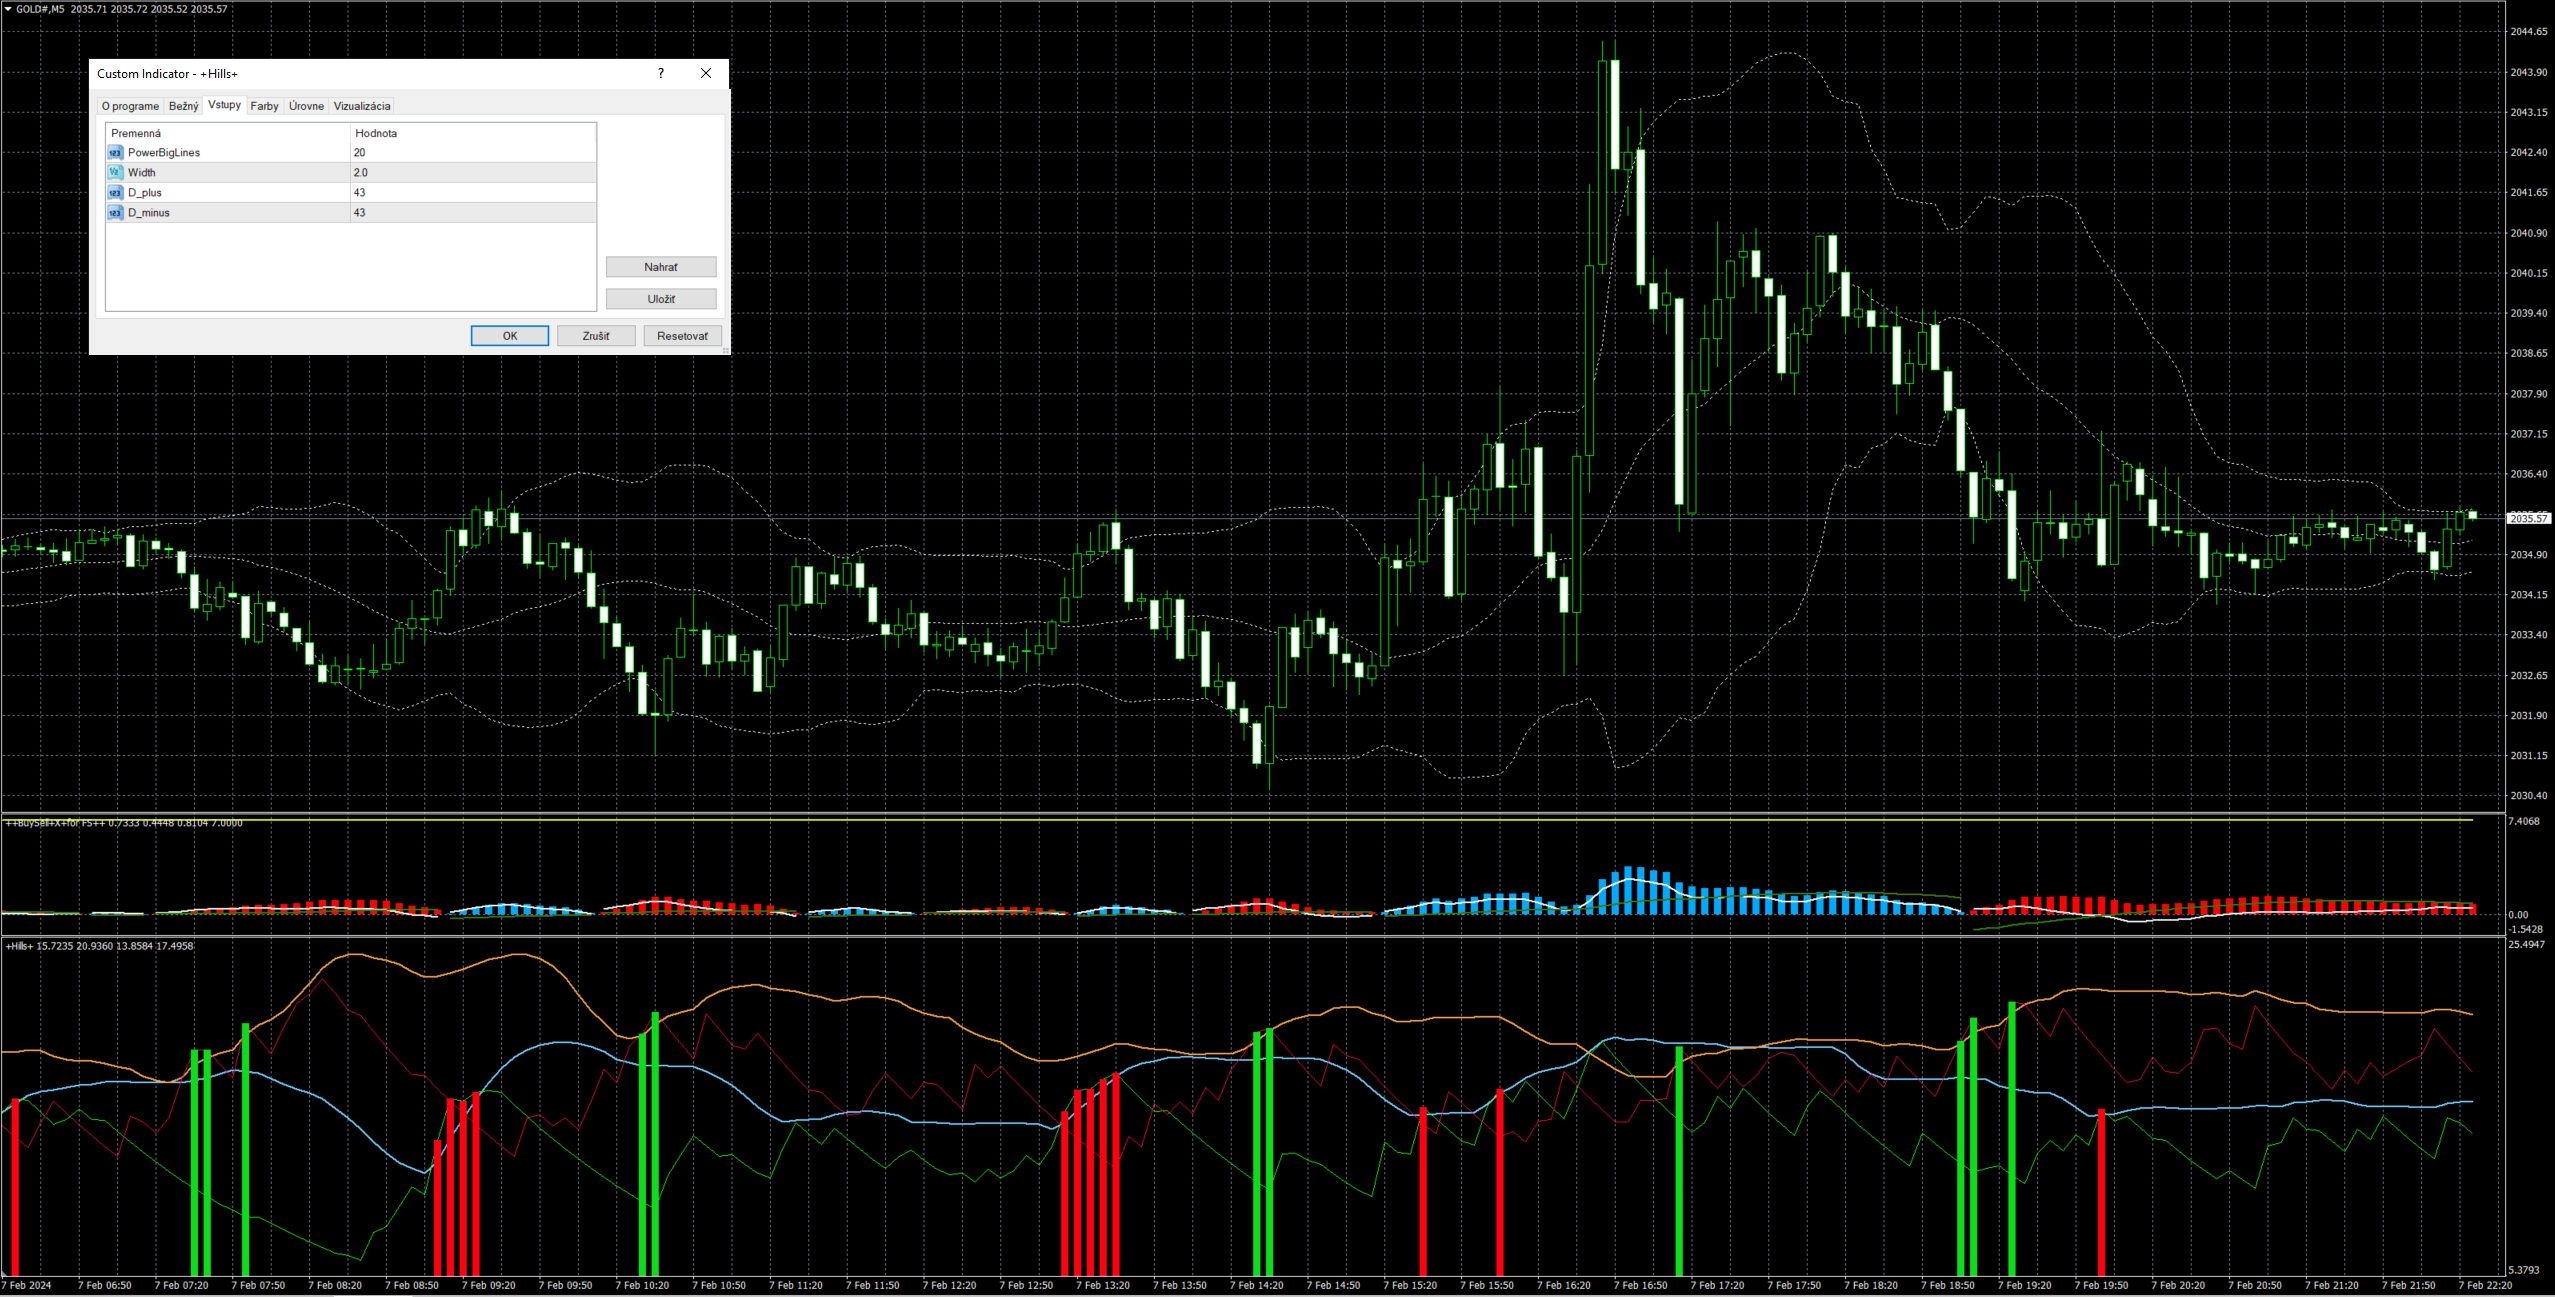This screenshot has width=2555, height=1297.
Task: Open the Úrovne tab
Action: click(306, 106)
